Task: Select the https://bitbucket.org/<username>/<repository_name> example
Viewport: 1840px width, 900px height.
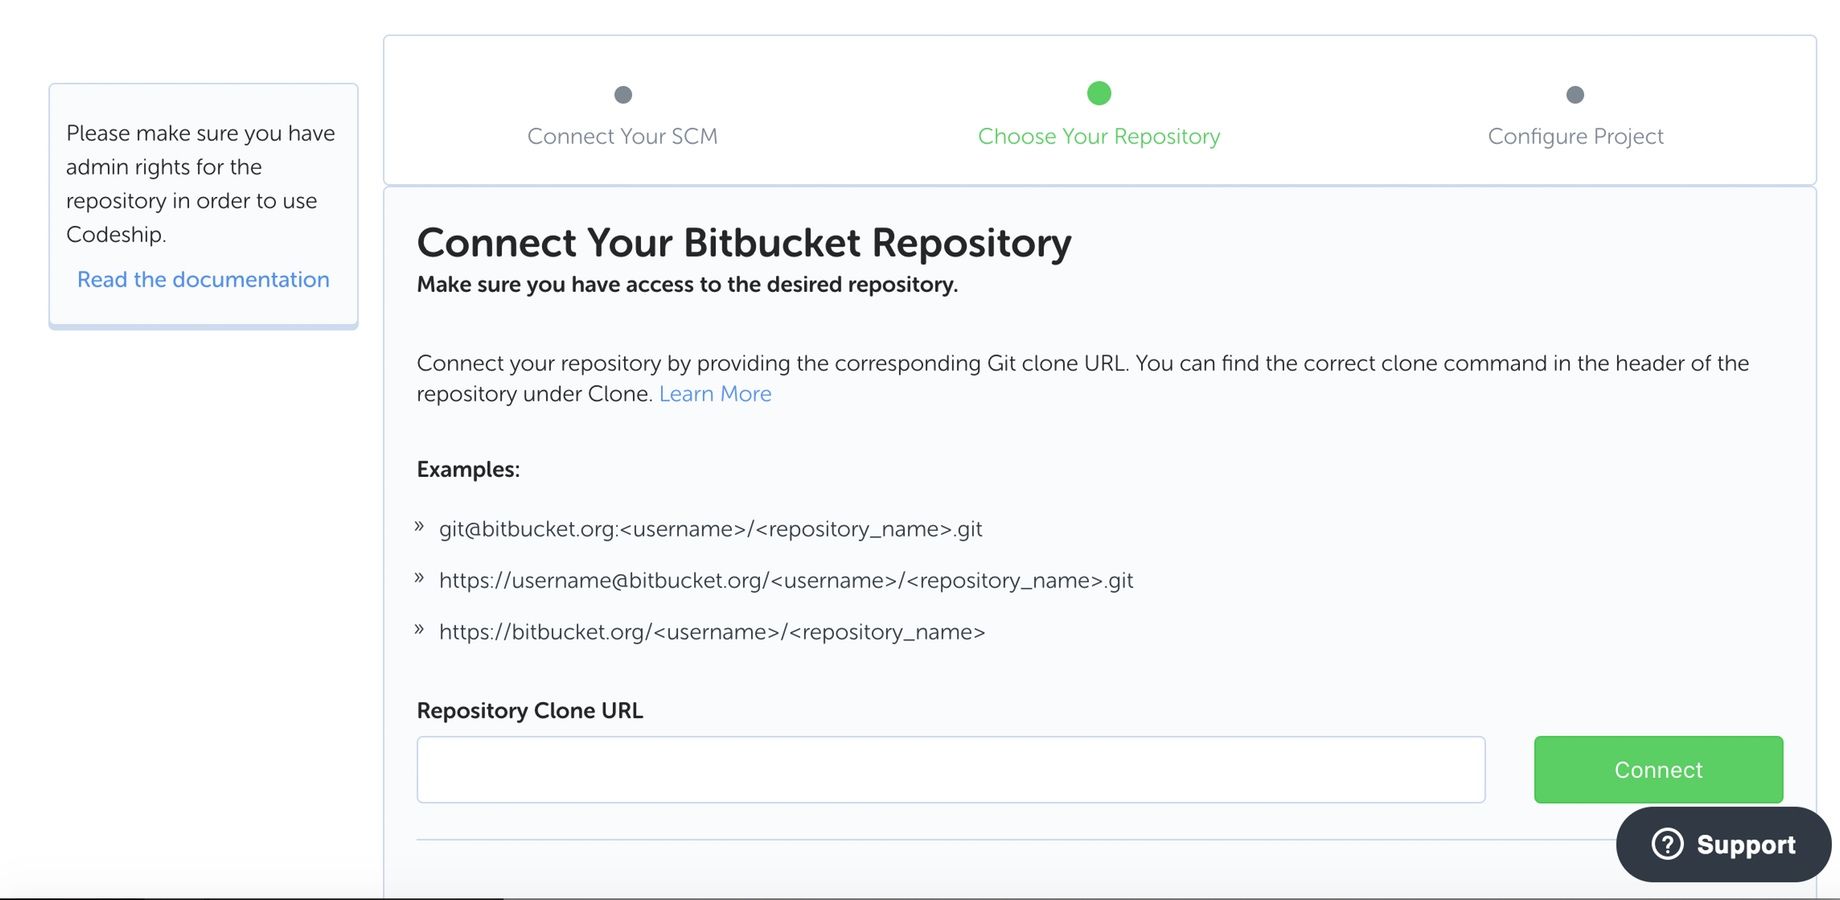Action: click(x=712, y=632)
